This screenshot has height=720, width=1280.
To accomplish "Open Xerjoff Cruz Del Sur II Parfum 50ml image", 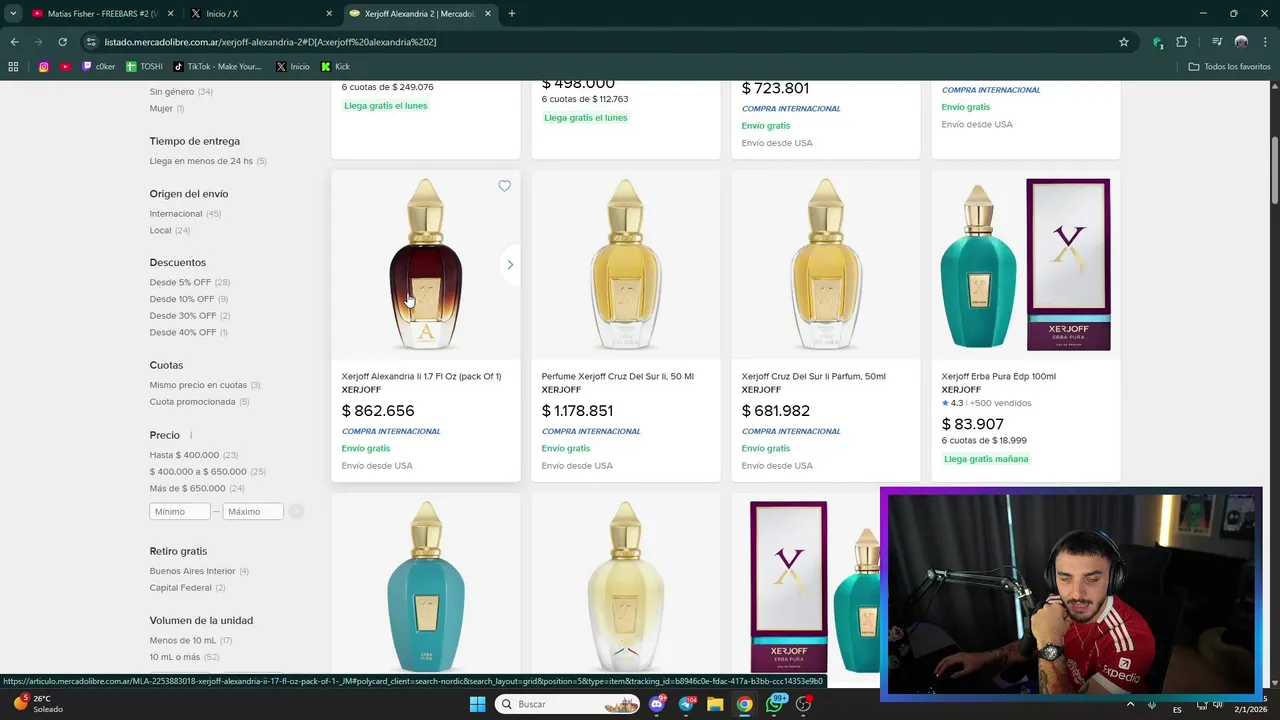I will pos(826,265).
